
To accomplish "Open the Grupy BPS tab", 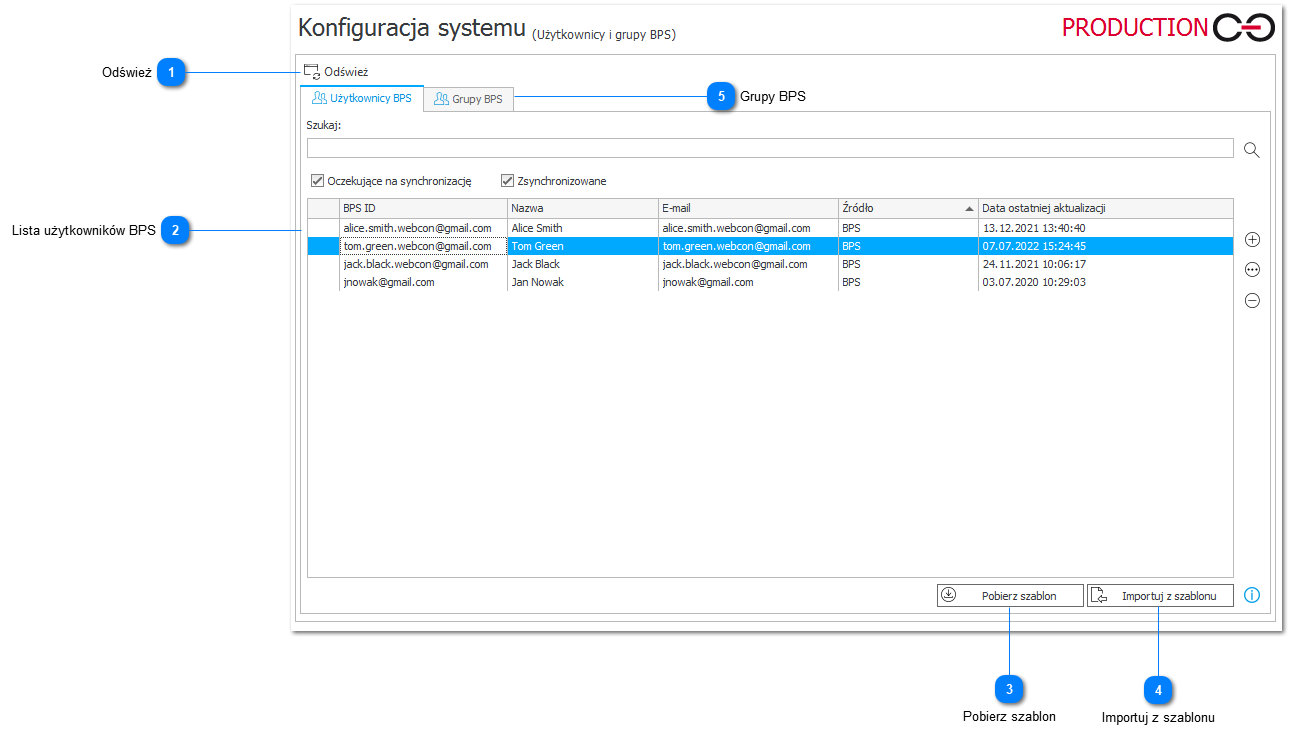I will pyautogui.click(x=469, y=99).
